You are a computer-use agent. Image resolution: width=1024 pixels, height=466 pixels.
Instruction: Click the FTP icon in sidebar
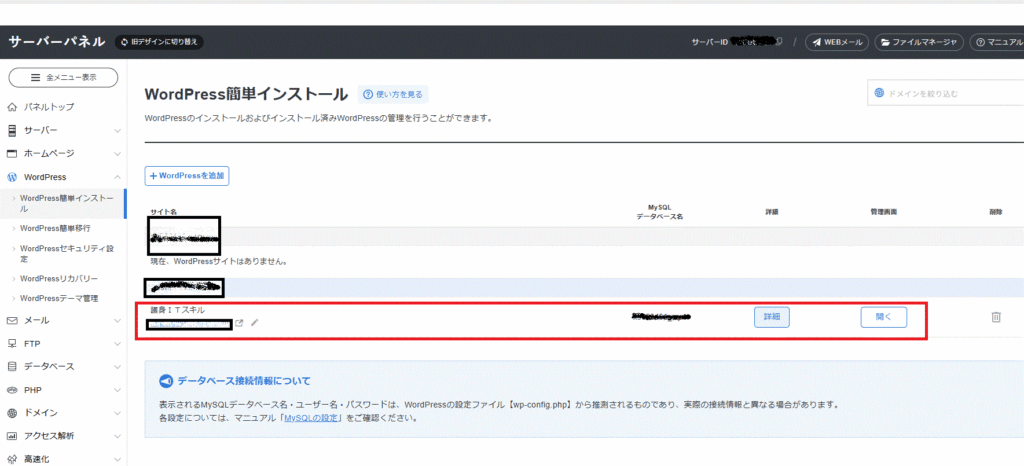pos(12,344)
